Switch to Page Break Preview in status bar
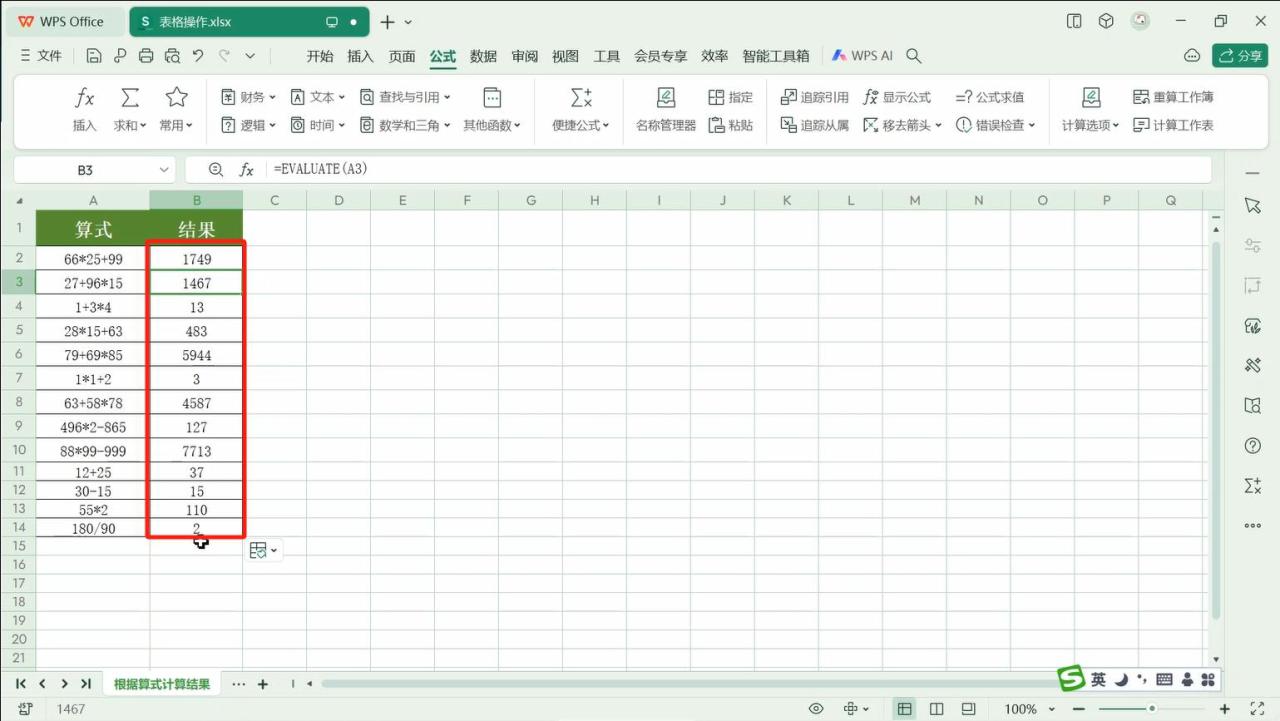Viewport: 1280px width, 721px height. 968,709
